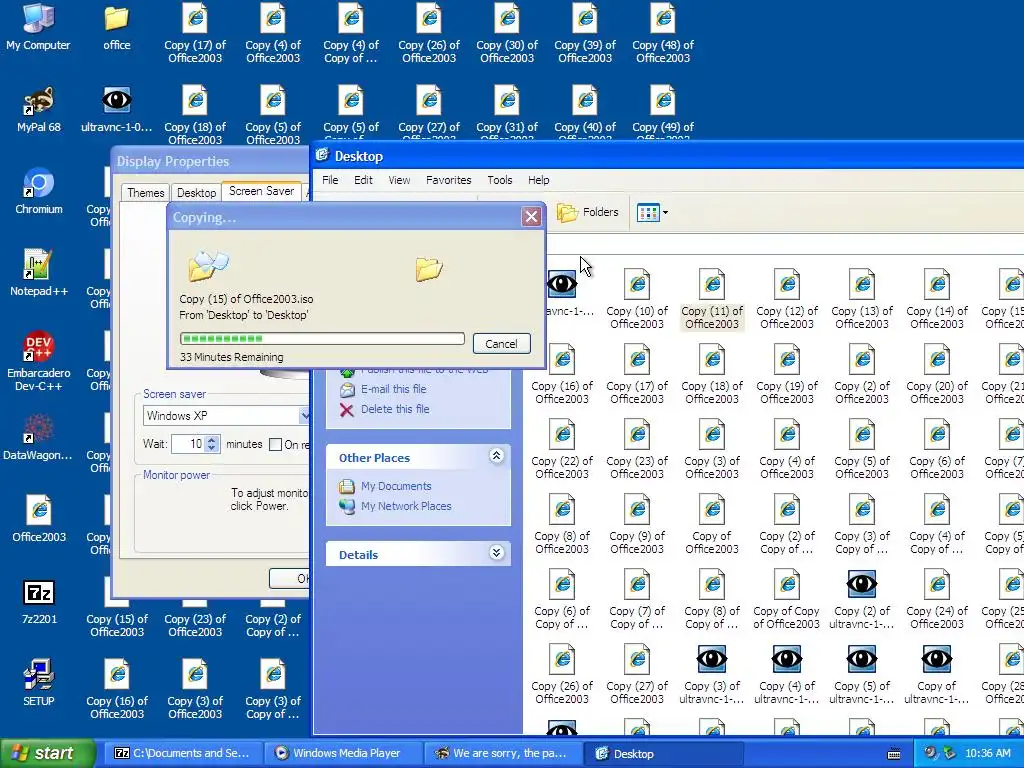Tick the On resume checkbox
The image size is (1024, 768).
[276, 445]
